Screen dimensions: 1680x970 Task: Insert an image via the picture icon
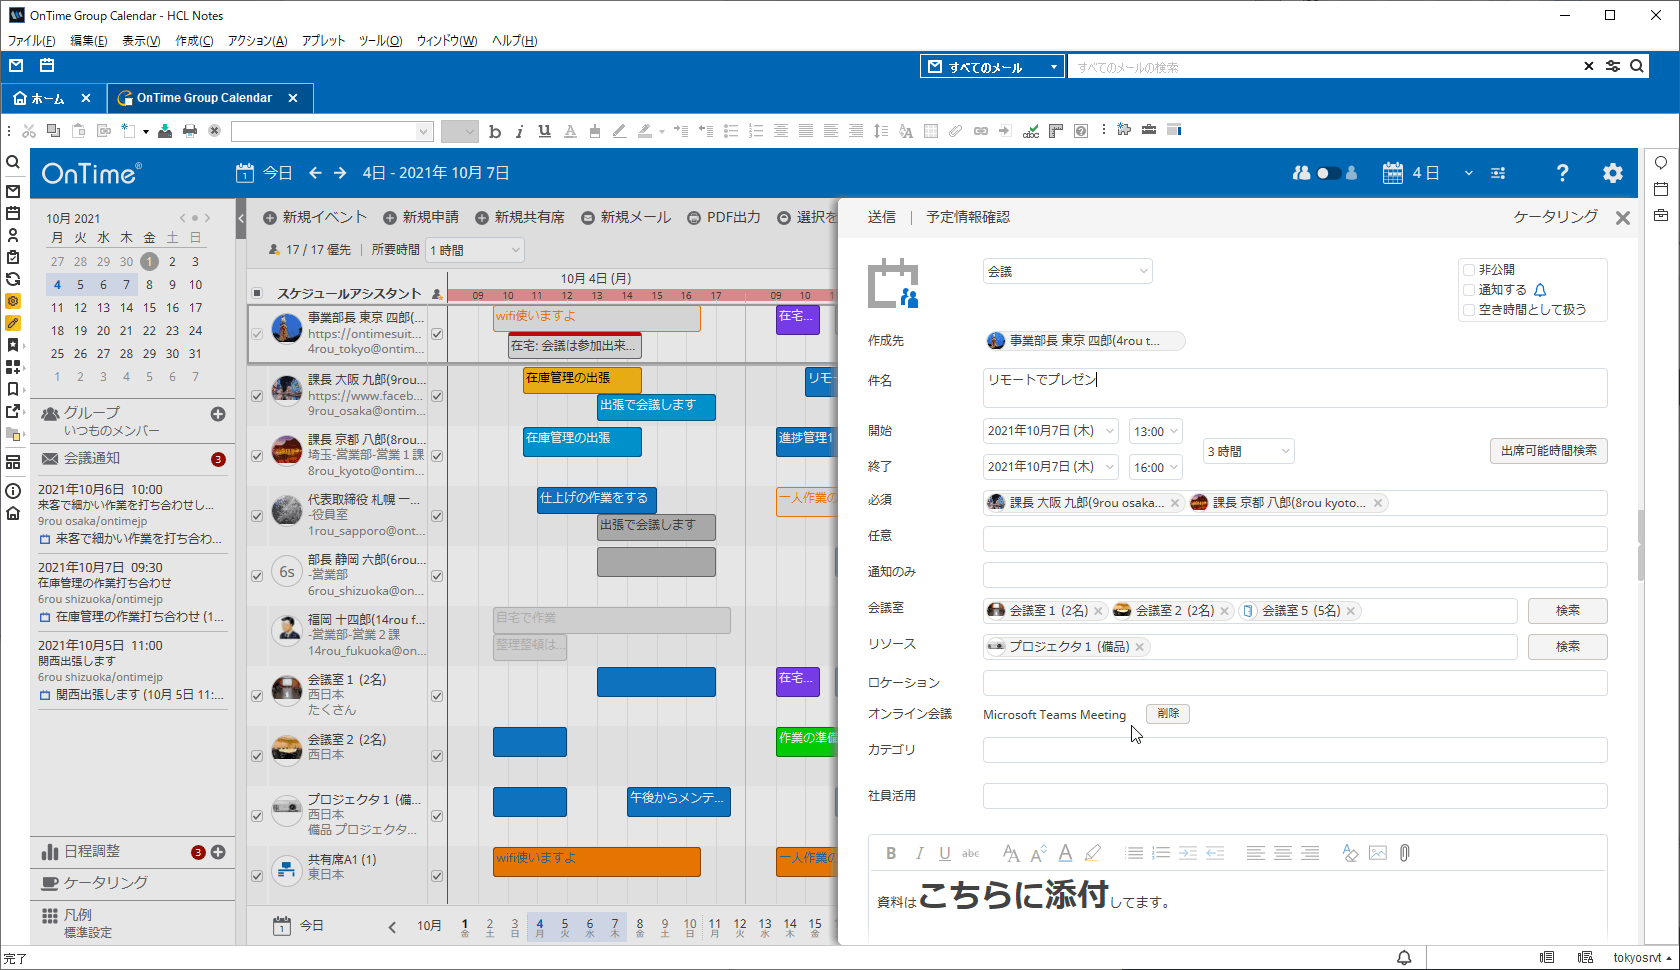(x=1377, y=853)
